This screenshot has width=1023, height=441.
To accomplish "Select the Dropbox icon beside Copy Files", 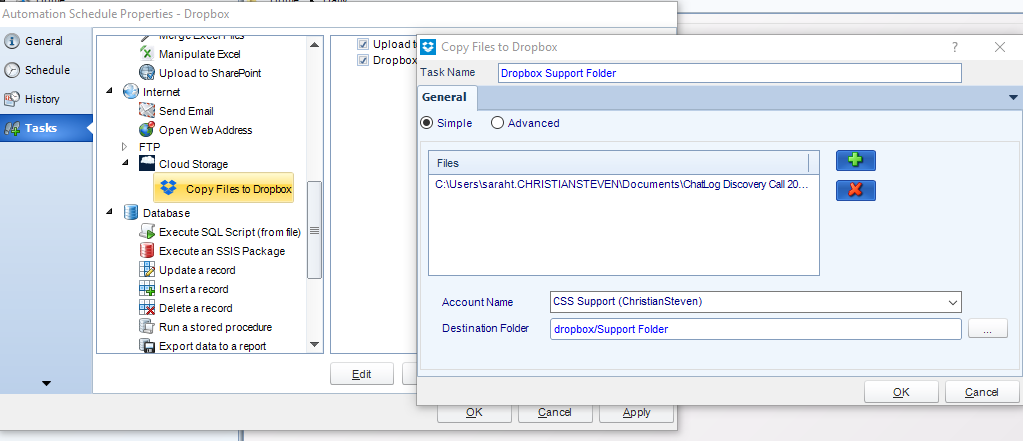I will pyautogui.click(x=168, y=189).
